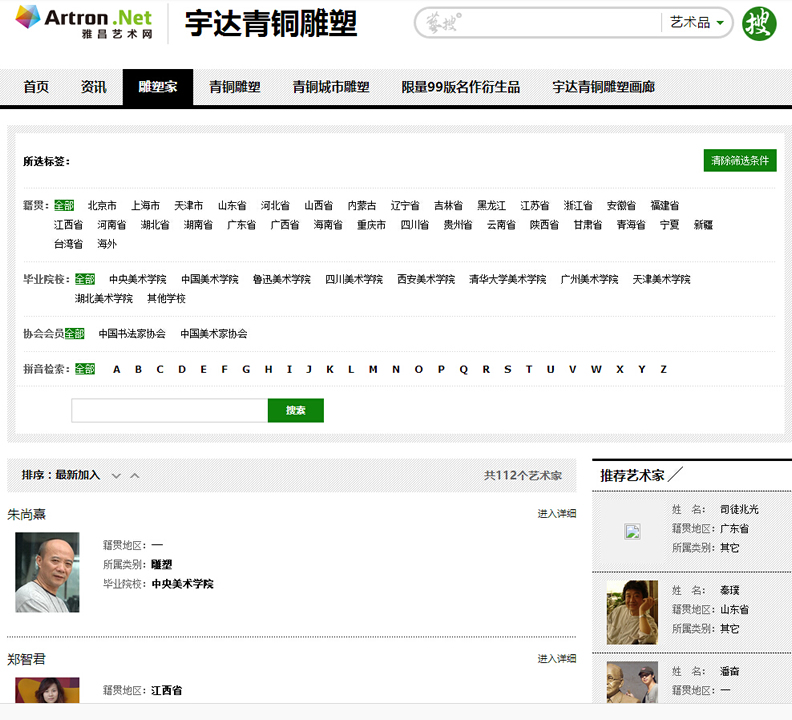The width and height of the screenshot is (792, 720).
Task: Click the green 搜索 button
Action: coord(296,410)
